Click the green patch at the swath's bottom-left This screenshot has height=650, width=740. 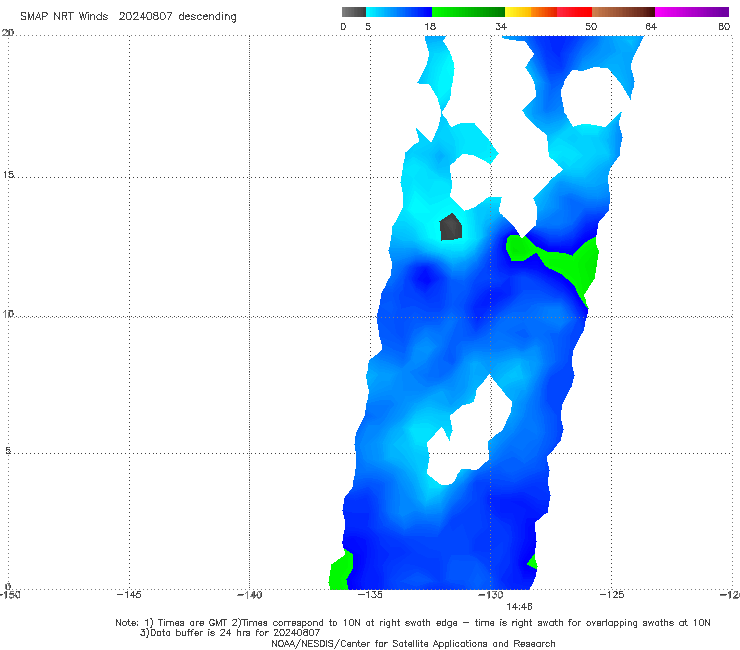[341, 570]
